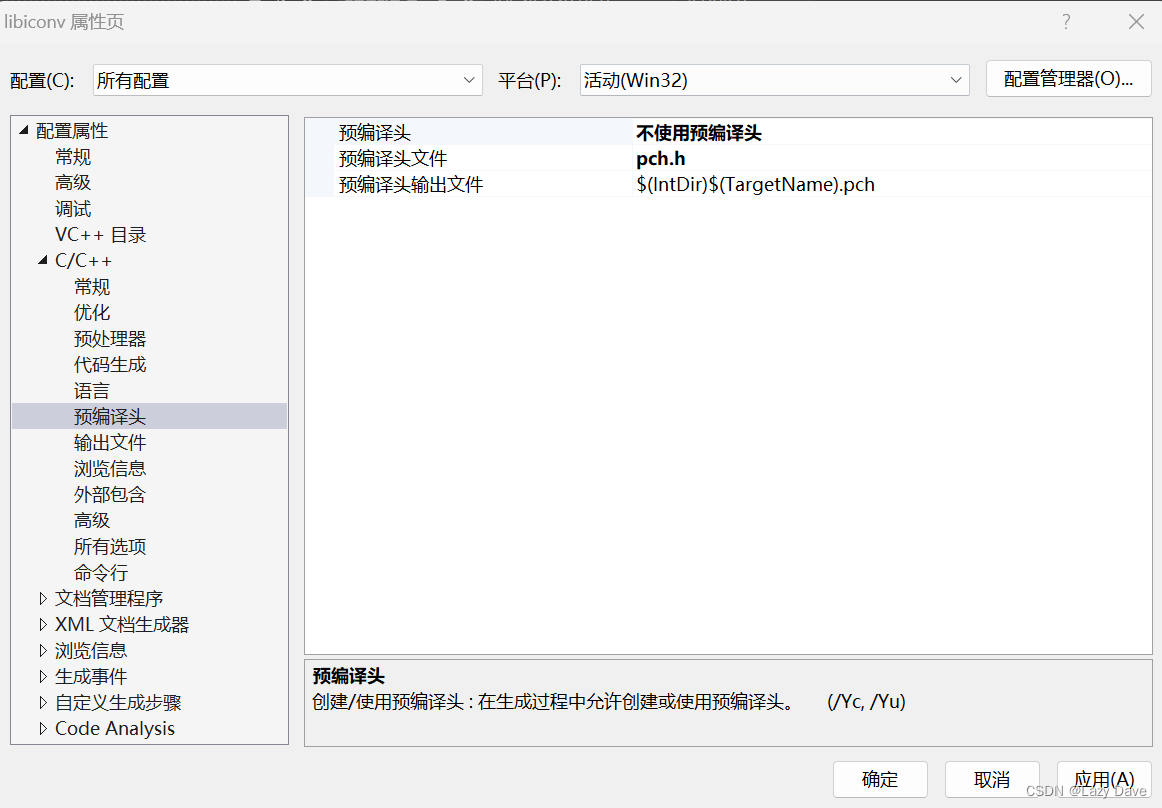This screenshot has width=1162, height=808.
Task: Select 浏览信息 under C/C++
Action: click(x=110, y=468)
